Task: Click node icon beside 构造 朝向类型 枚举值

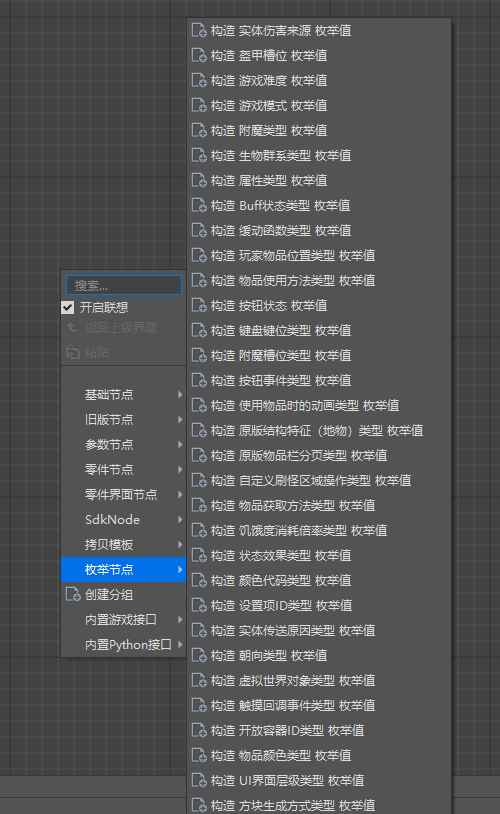Action: coord(199,655)
